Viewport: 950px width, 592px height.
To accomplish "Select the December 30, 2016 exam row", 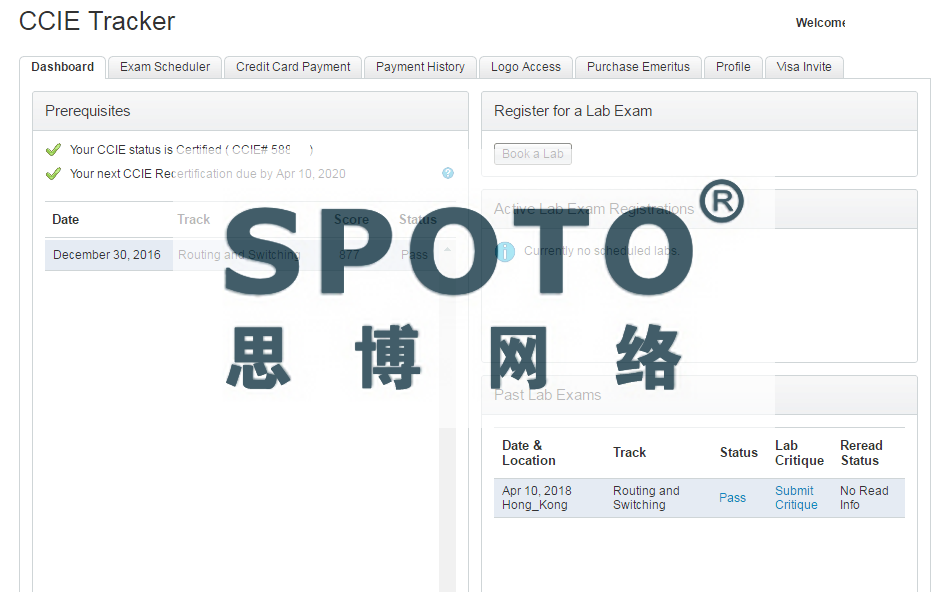I will pyautogui.click(x=107, y=255).
